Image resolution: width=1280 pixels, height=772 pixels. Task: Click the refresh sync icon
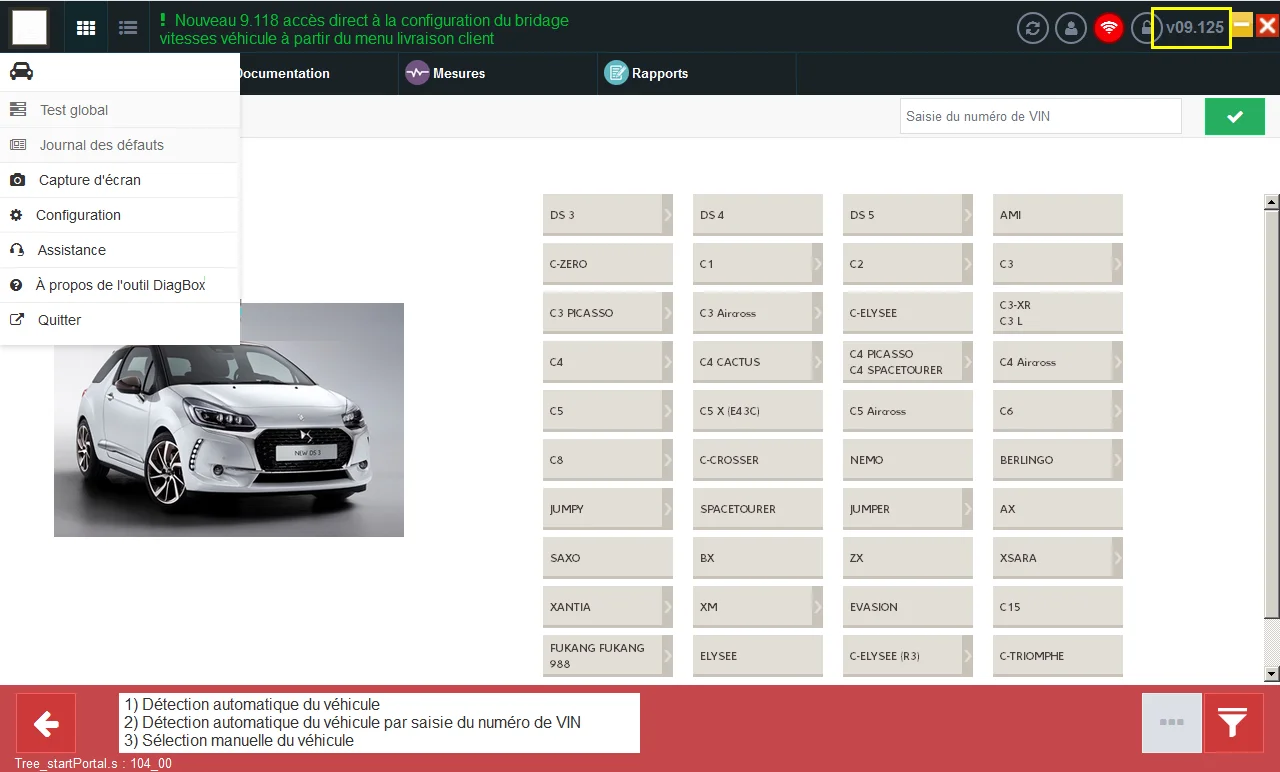point(1033,27)
